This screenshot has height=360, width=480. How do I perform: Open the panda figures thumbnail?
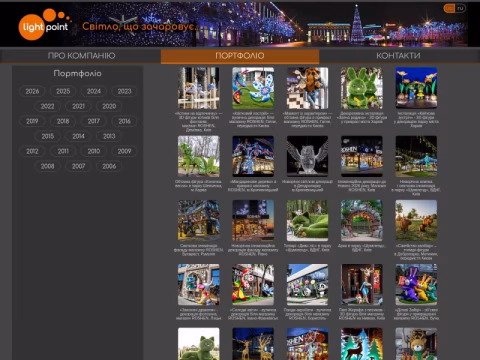coord(307,285)
